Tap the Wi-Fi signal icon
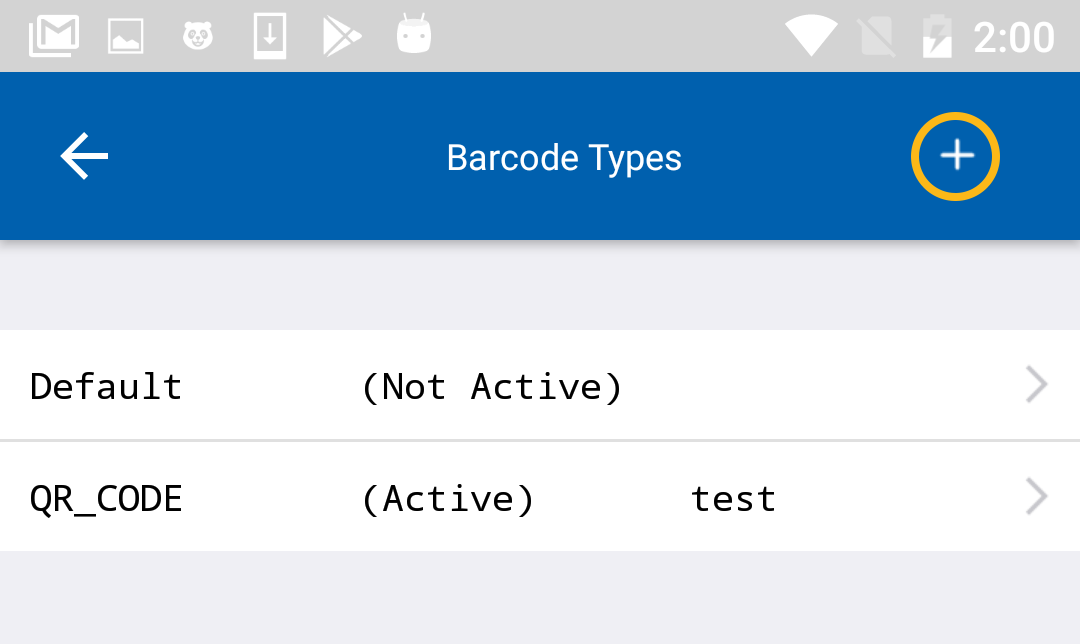Image resolution: width=1080 pixels, height=644 pixels. [x=810, y=37]
